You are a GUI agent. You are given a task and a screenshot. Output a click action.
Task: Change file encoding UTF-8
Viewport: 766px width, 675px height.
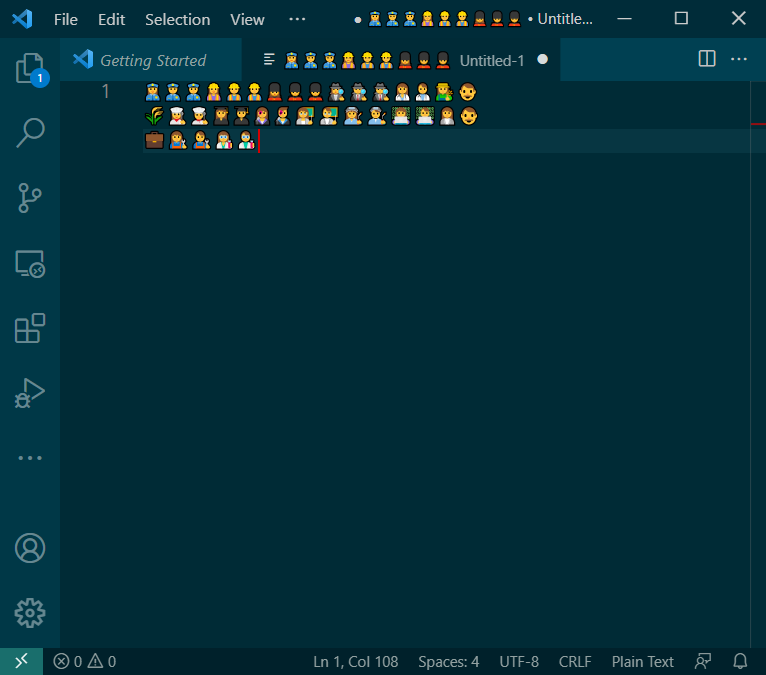(519, 661)
